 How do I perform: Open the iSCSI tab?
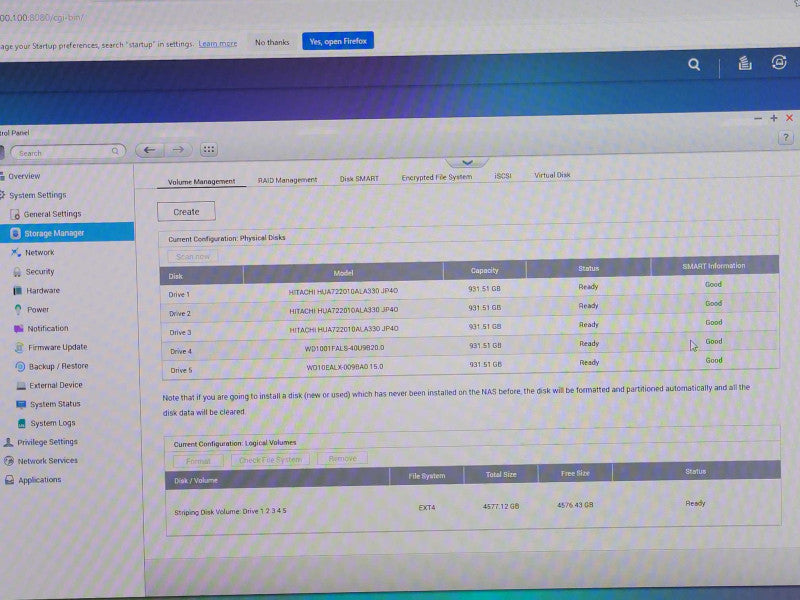503,176
